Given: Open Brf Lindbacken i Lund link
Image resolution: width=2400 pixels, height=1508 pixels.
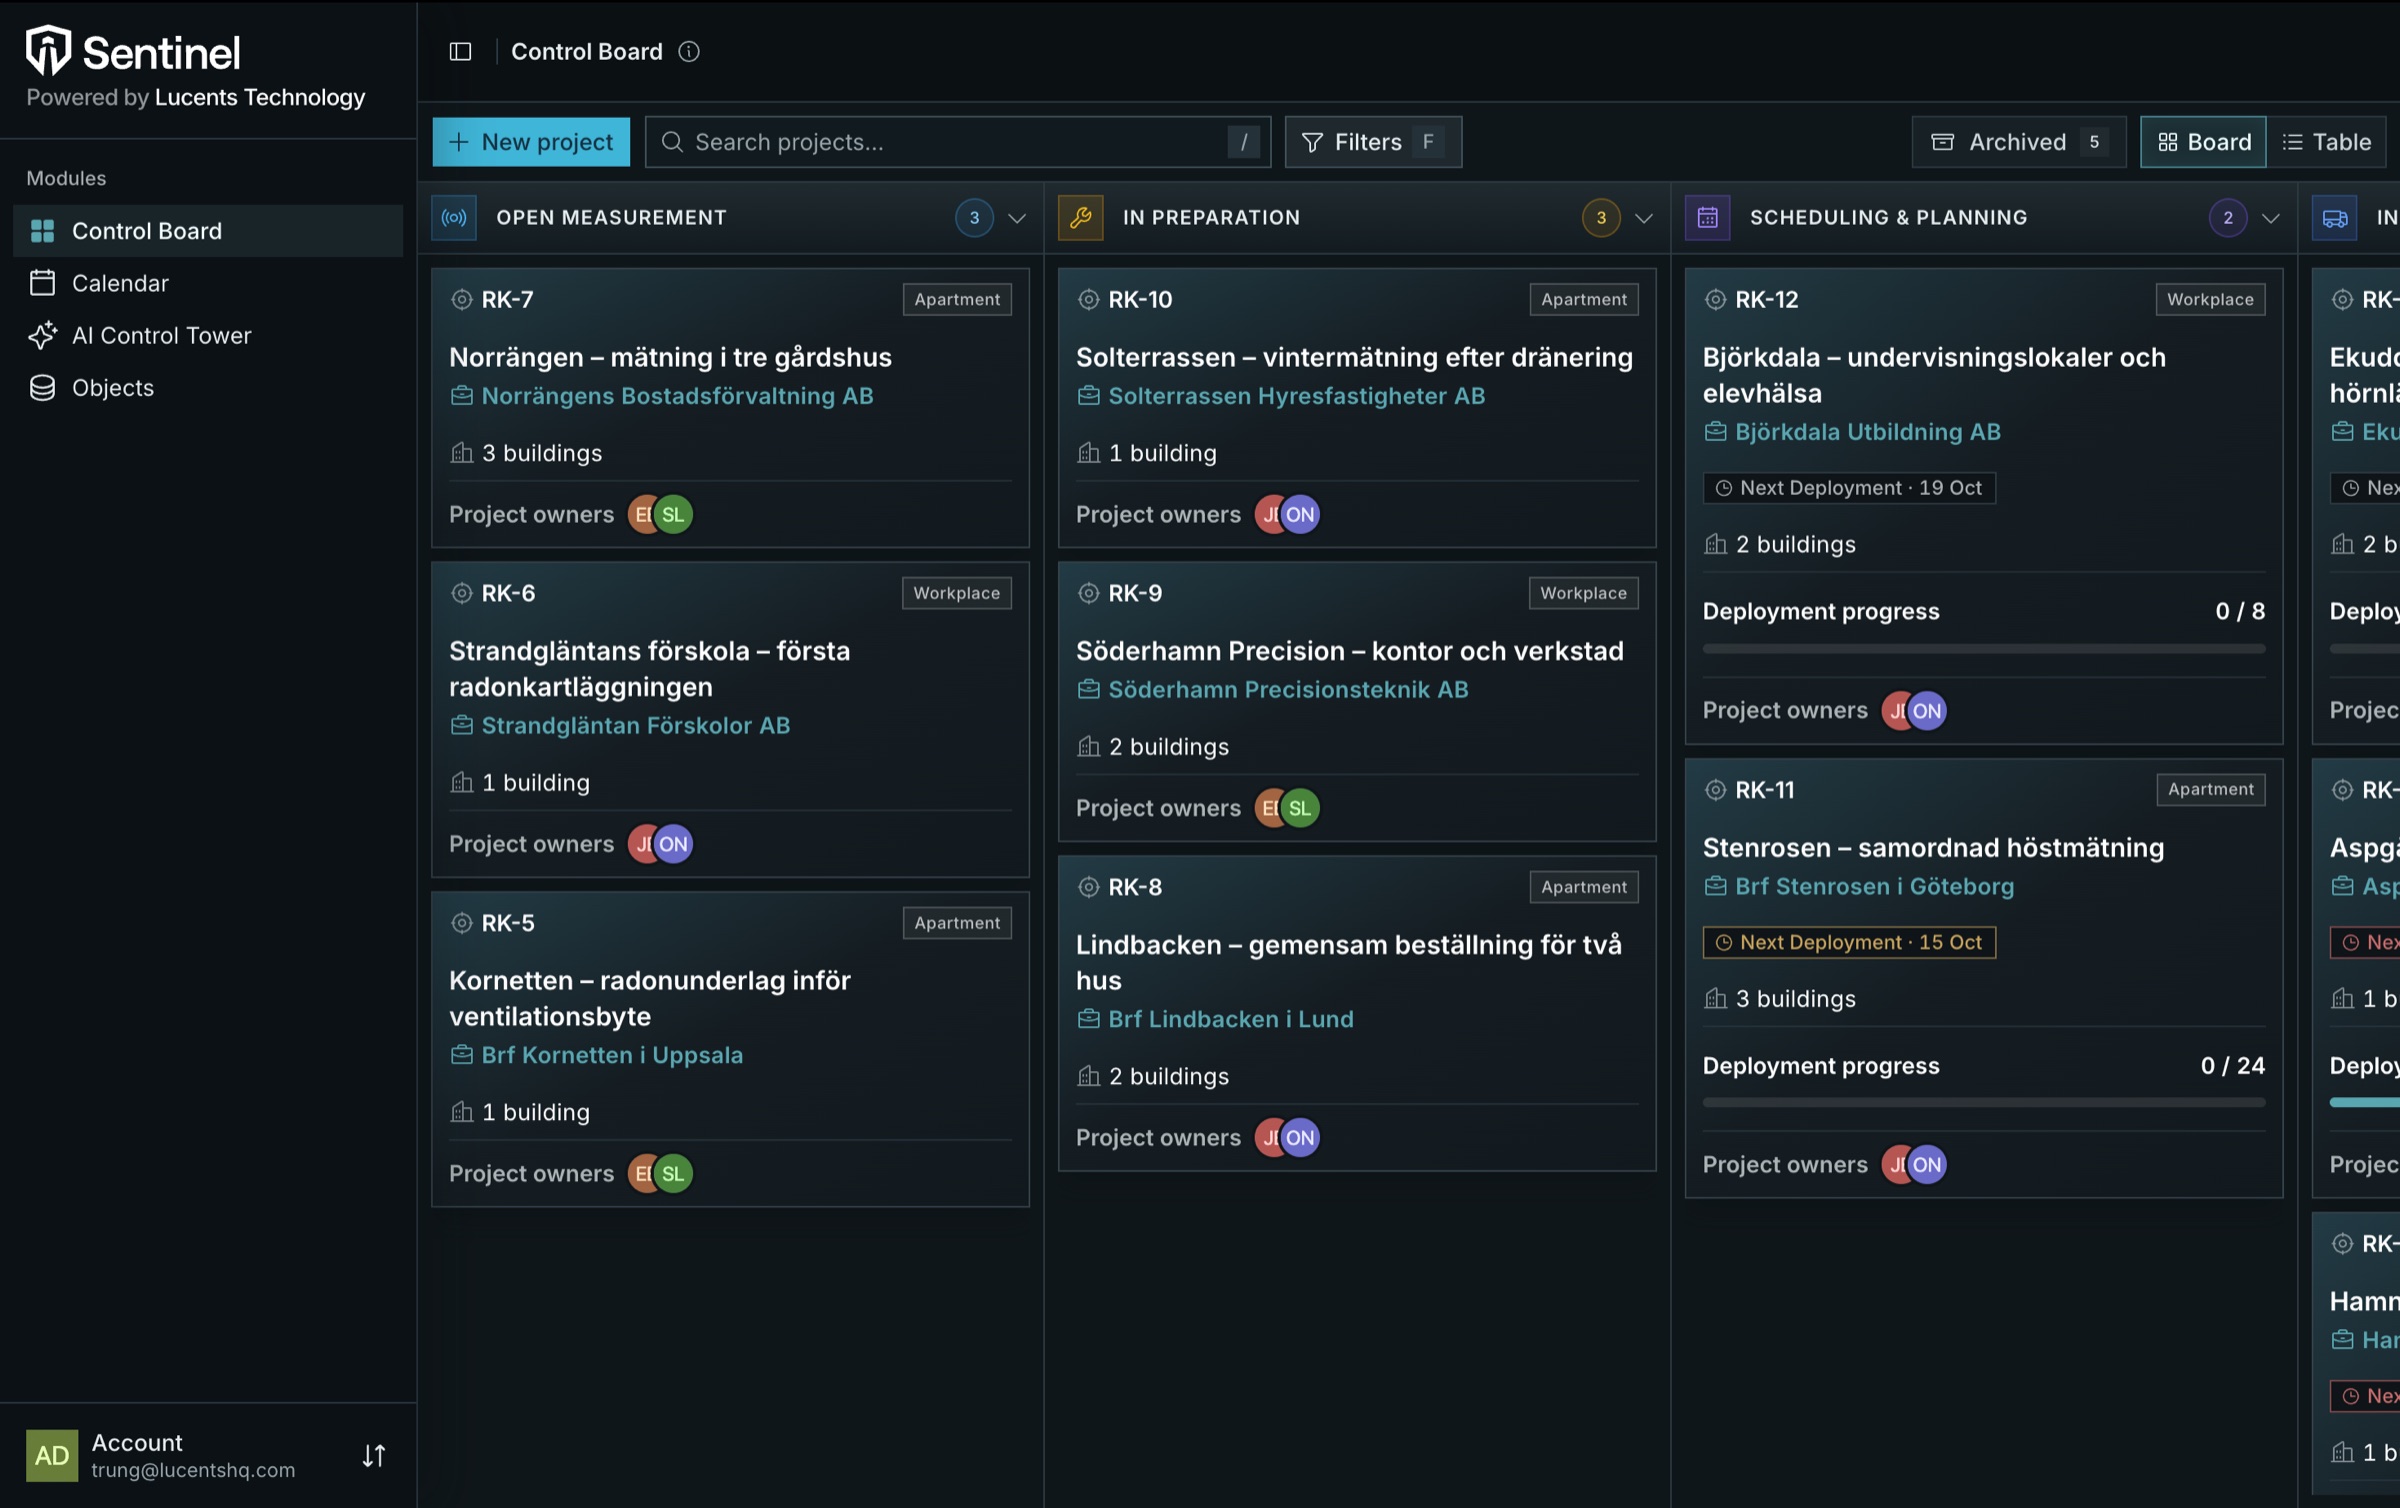Looking at the screenshot, I should tap(1230, 1019).
